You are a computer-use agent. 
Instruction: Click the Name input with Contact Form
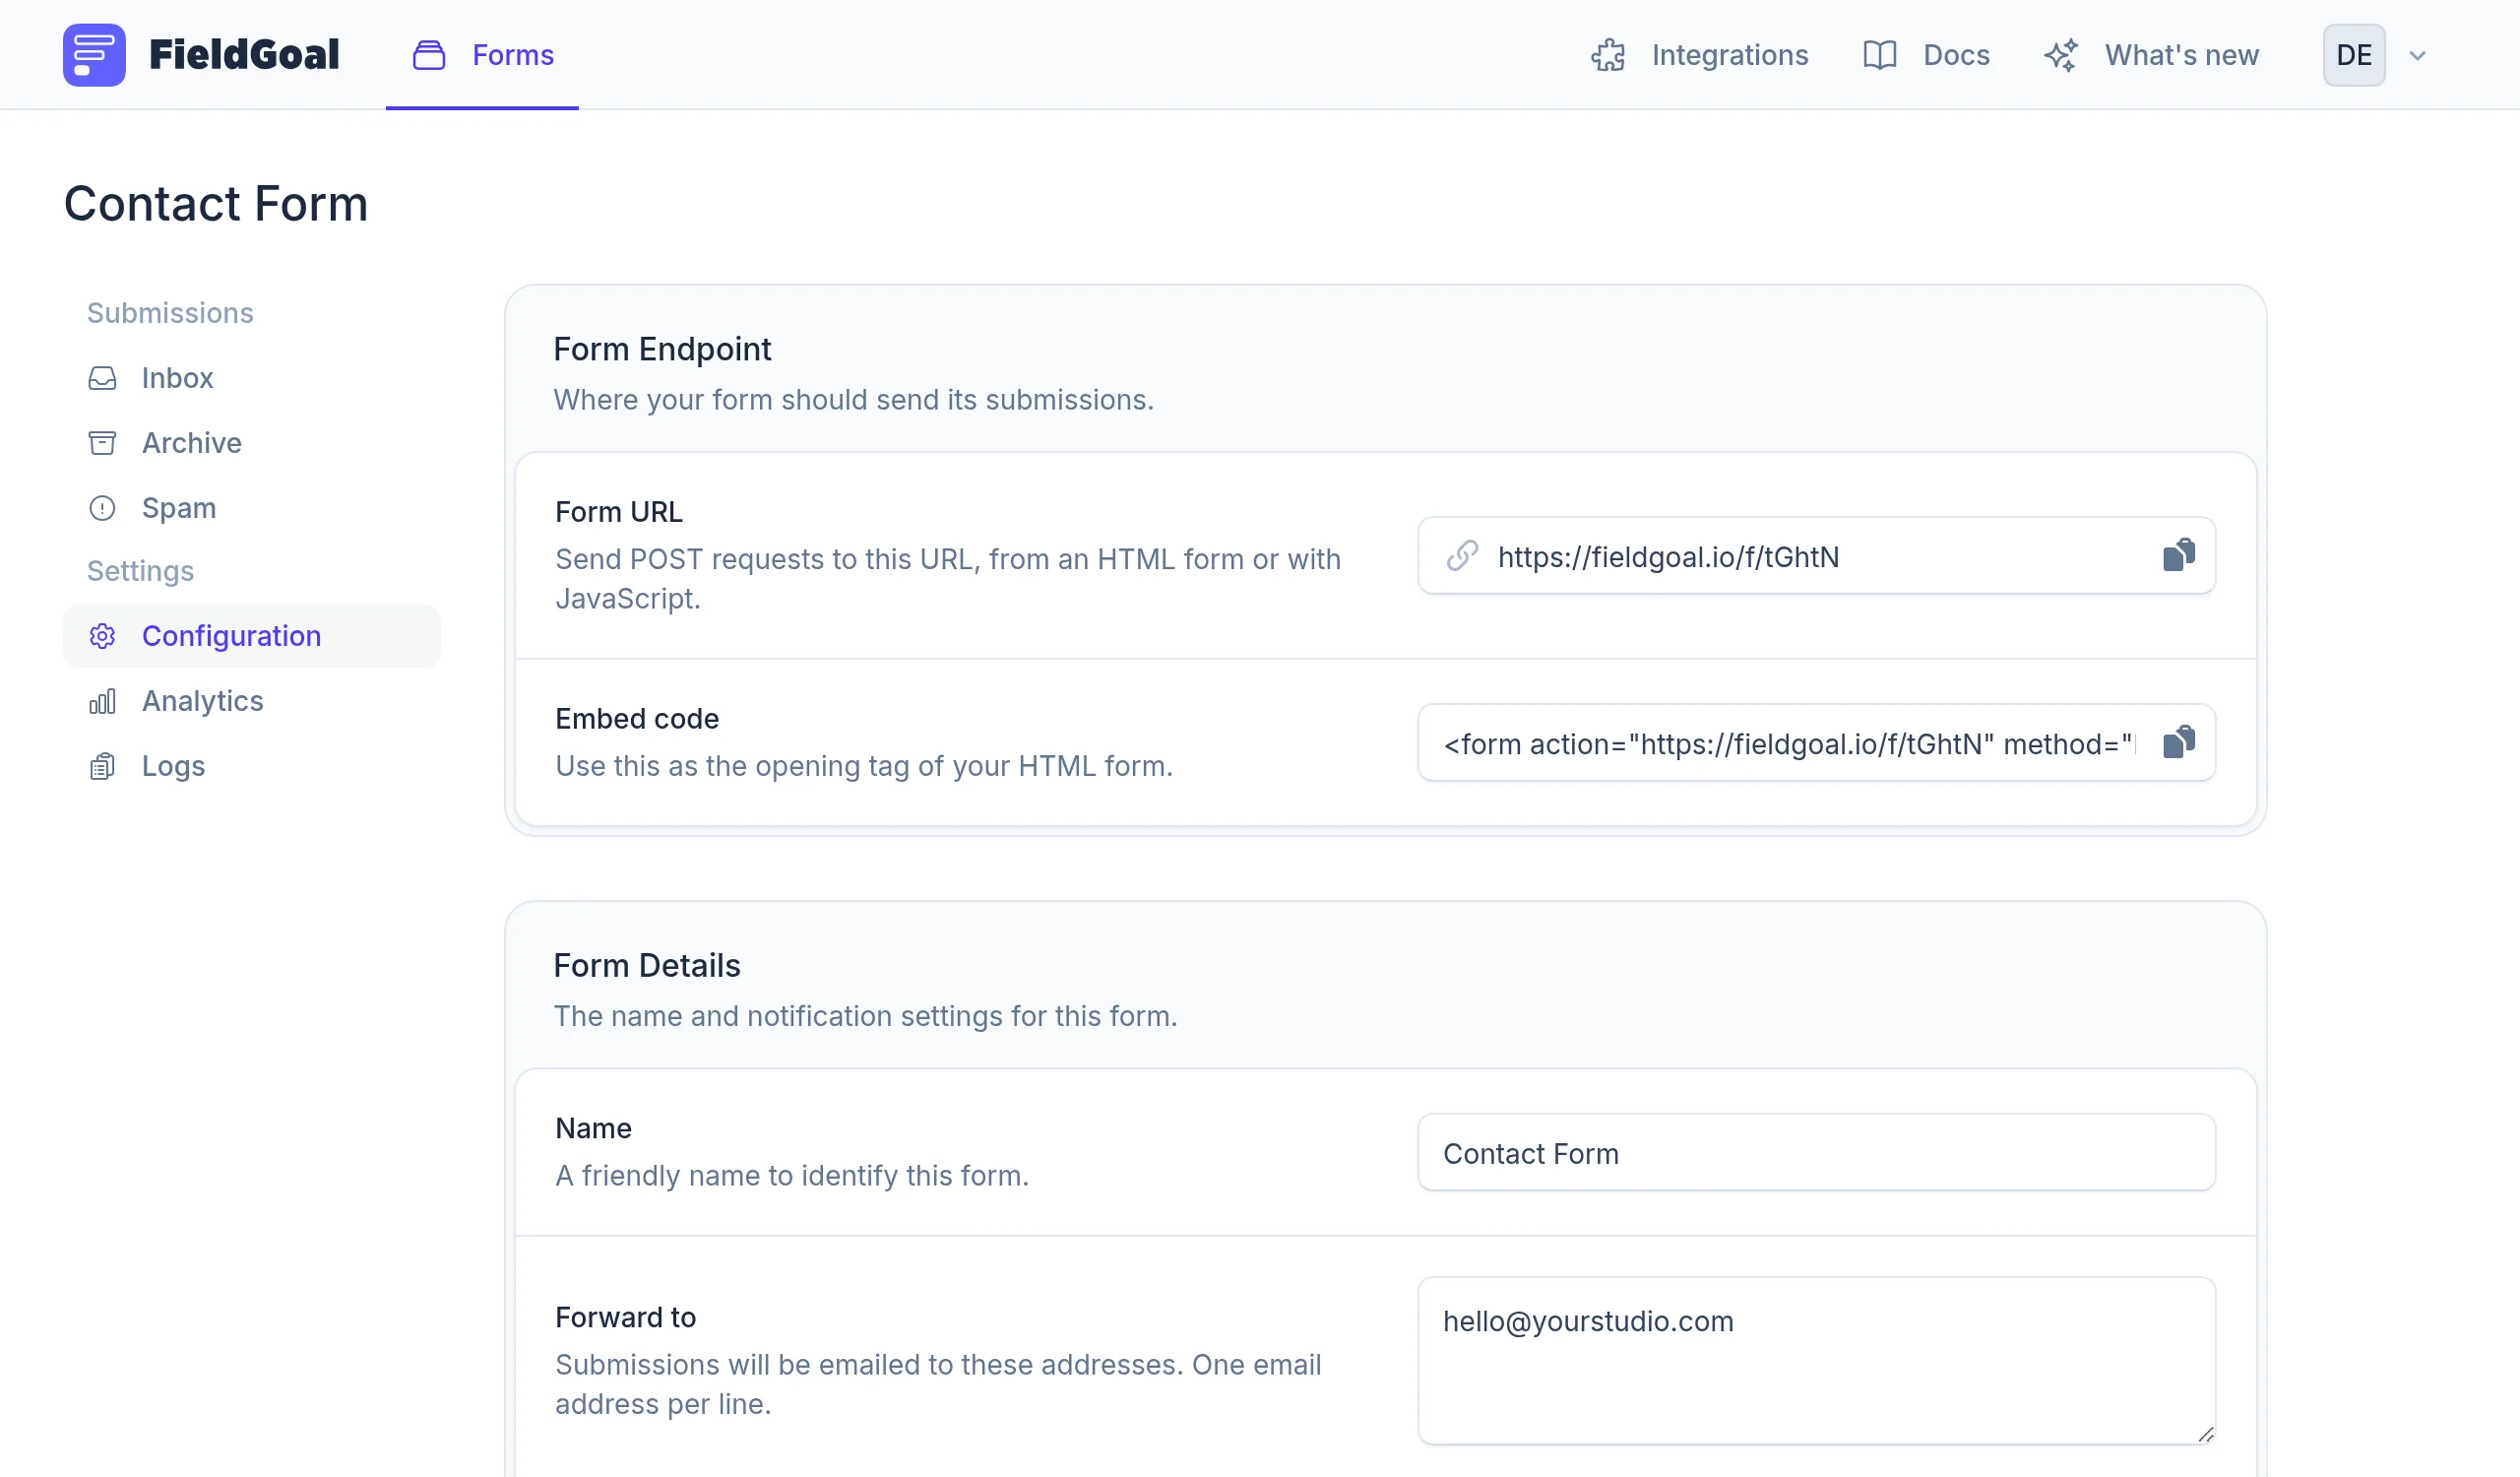coord(1817,1153)
